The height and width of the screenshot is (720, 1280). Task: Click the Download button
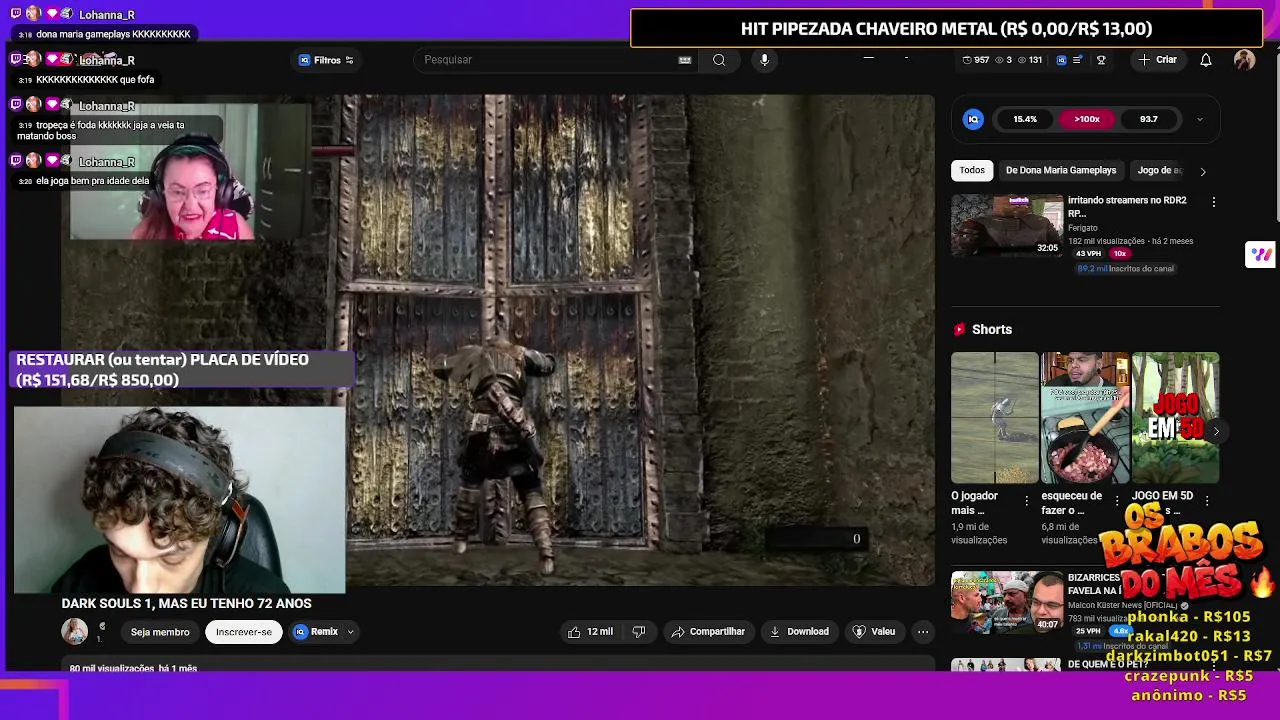tap(799, 632)
